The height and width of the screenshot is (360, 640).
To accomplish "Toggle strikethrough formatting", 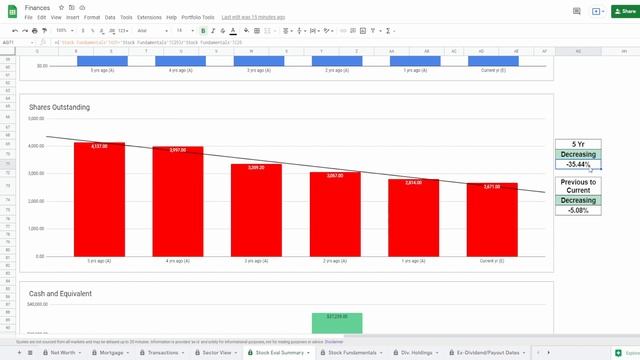I will click(x=223, y=31).
